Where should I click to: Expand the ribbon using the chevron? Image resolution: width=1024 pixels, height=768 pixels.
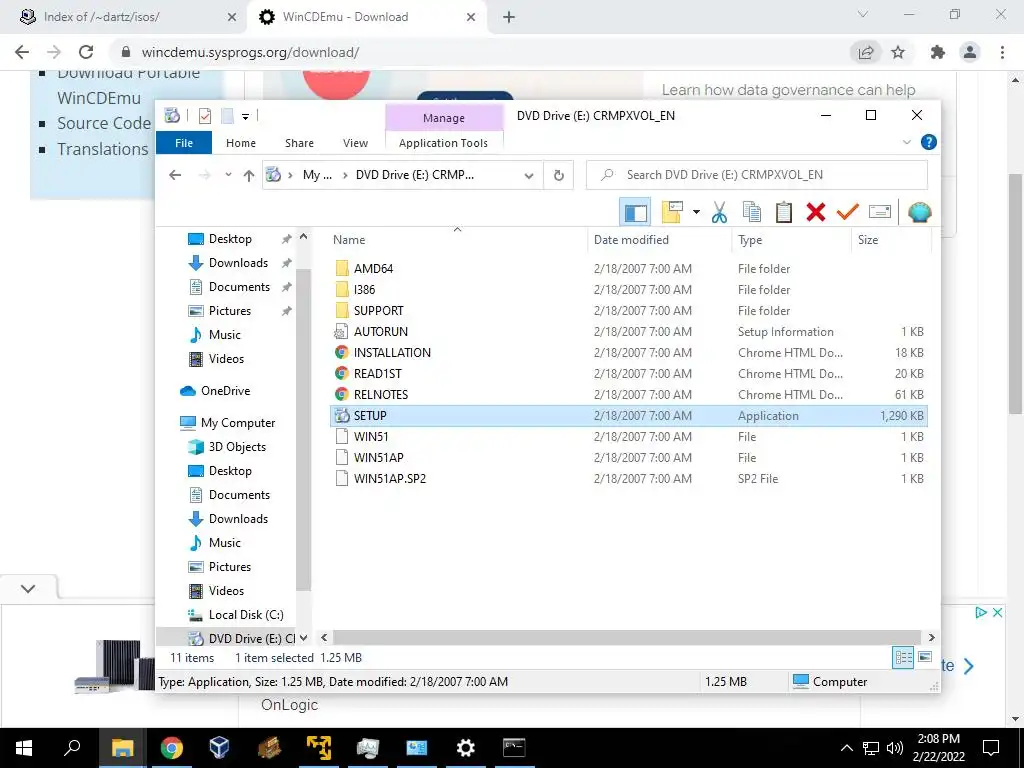[906, 142]
